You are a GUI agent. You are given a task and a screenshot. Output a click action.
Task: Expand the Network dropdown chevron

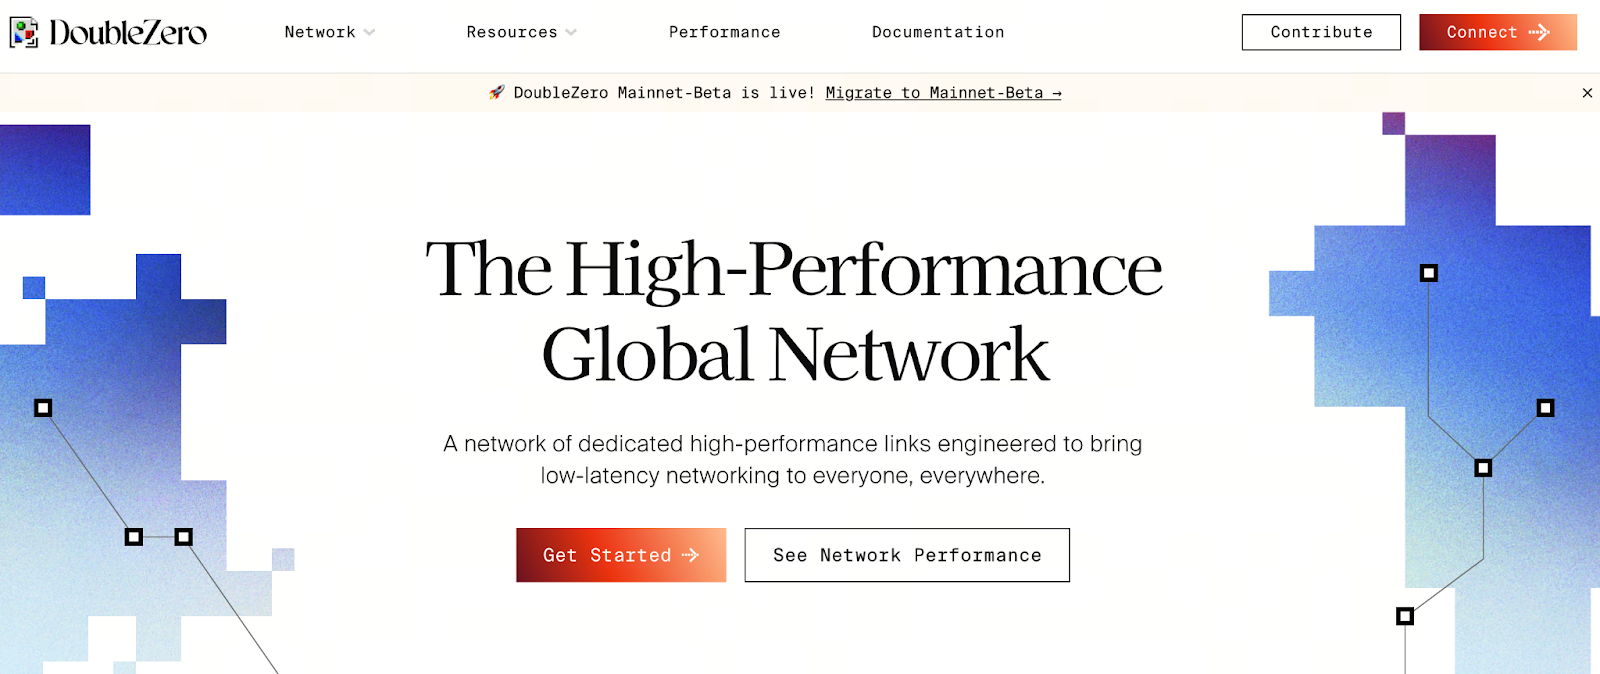[370, 32]
